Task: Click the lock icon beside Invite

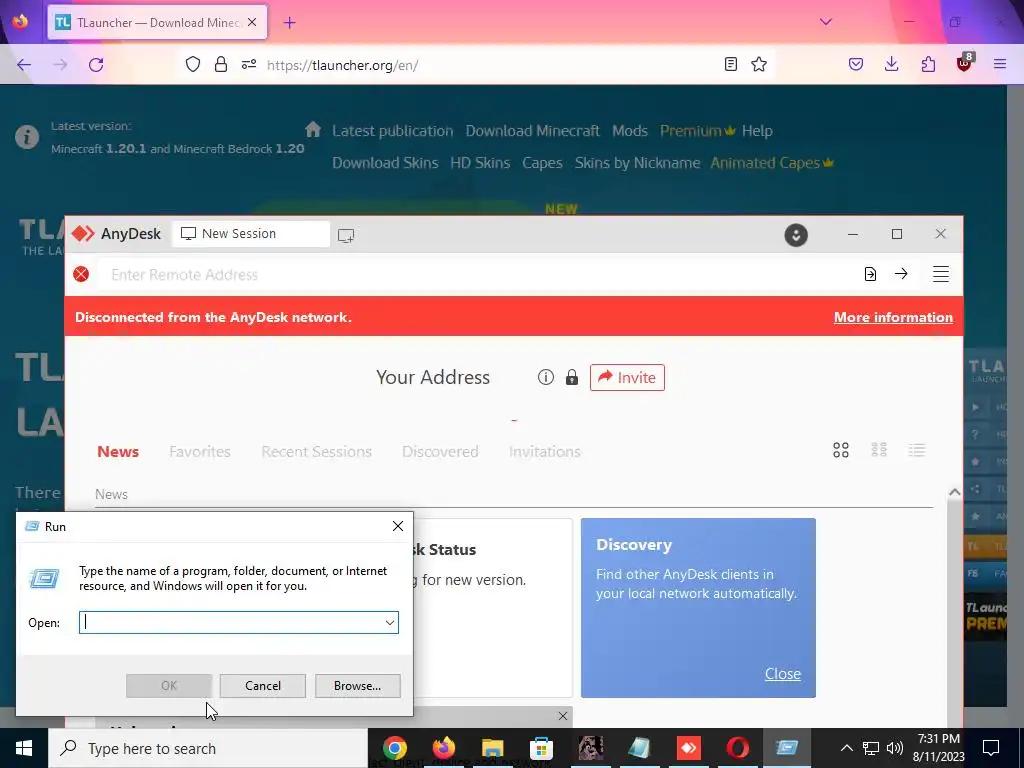Action: pos(571,377)
